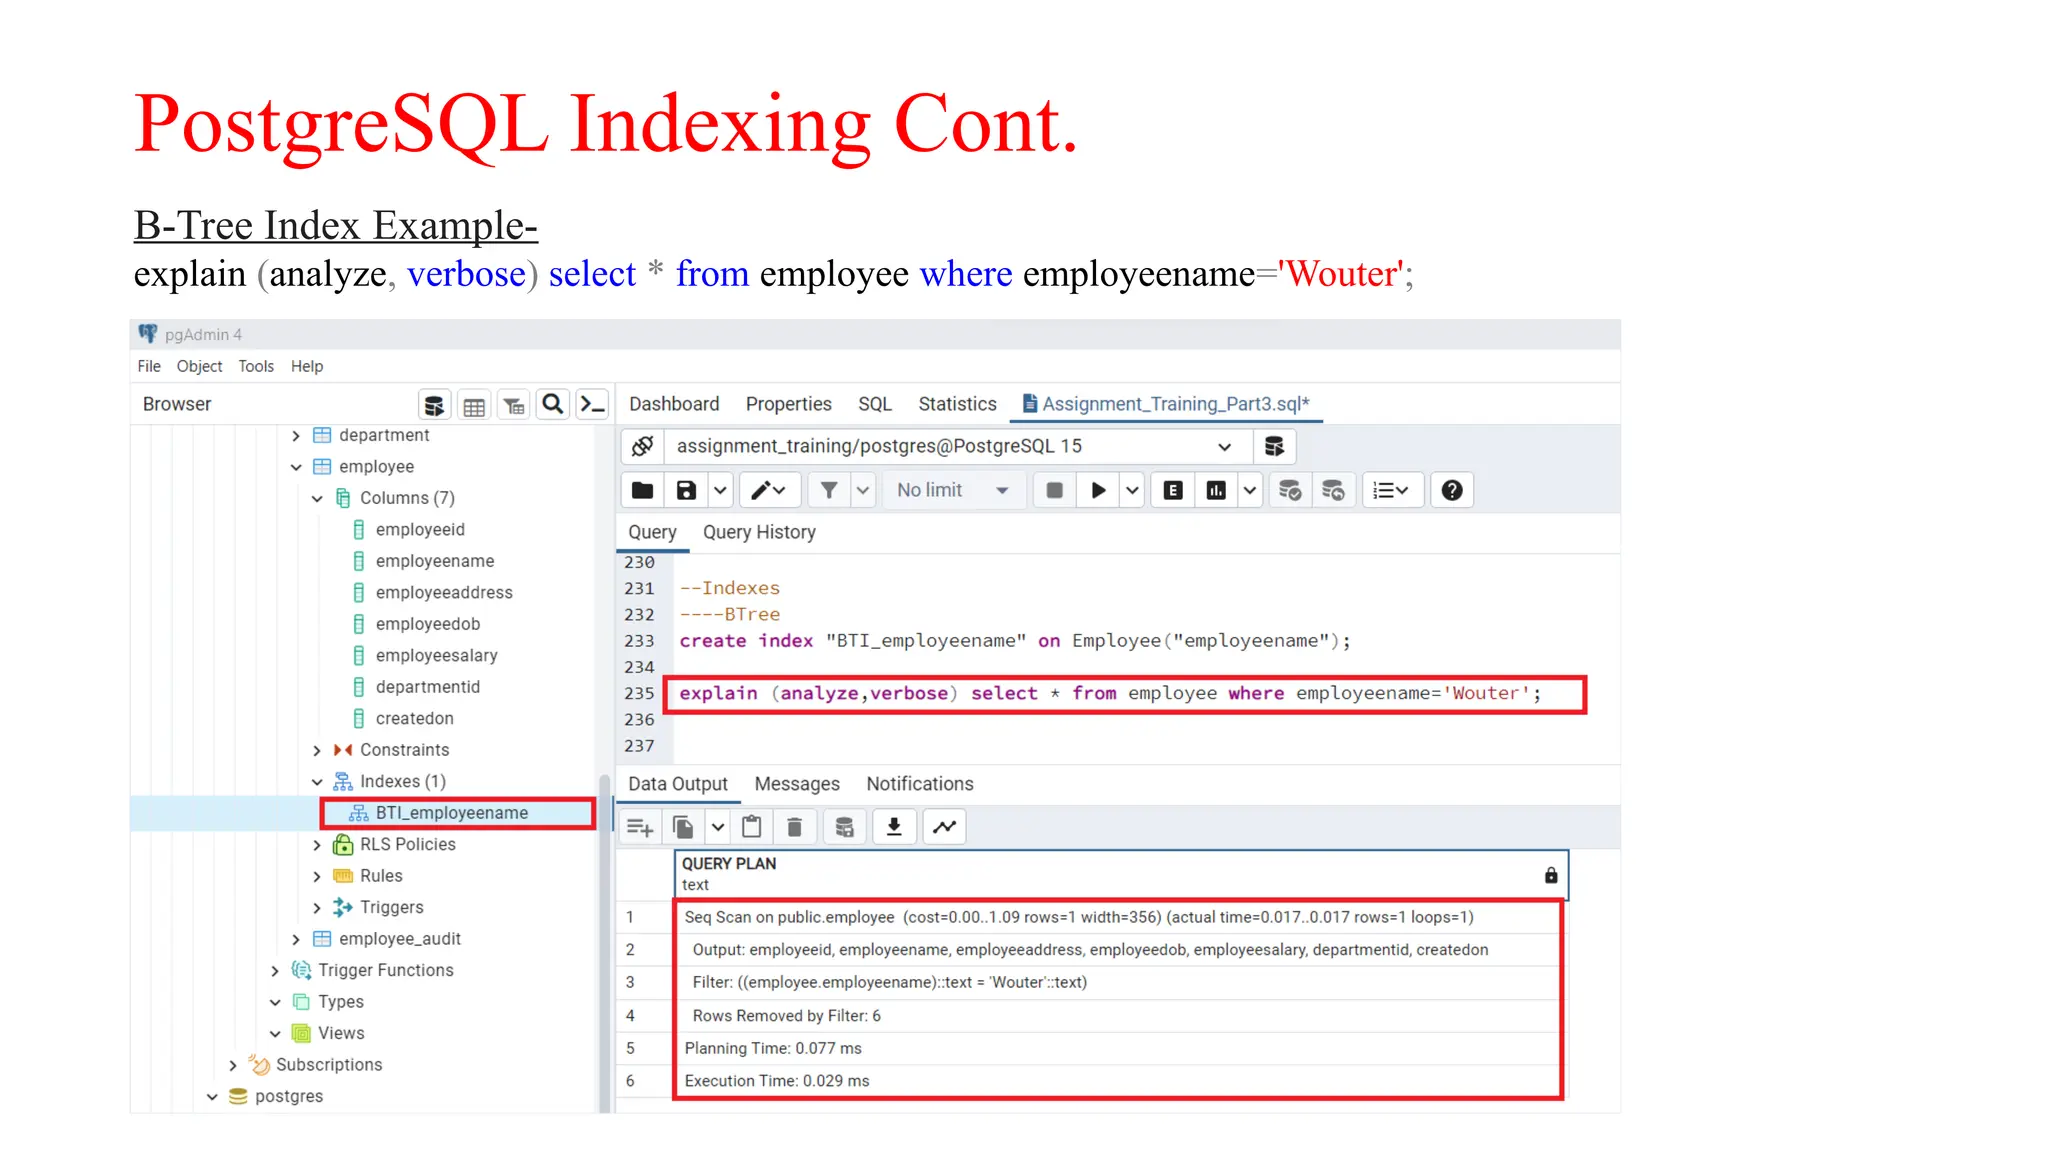This screenshot has width=2048, height=1152.
Task: Open the Macros list icon
Action: click(1391, 490)
